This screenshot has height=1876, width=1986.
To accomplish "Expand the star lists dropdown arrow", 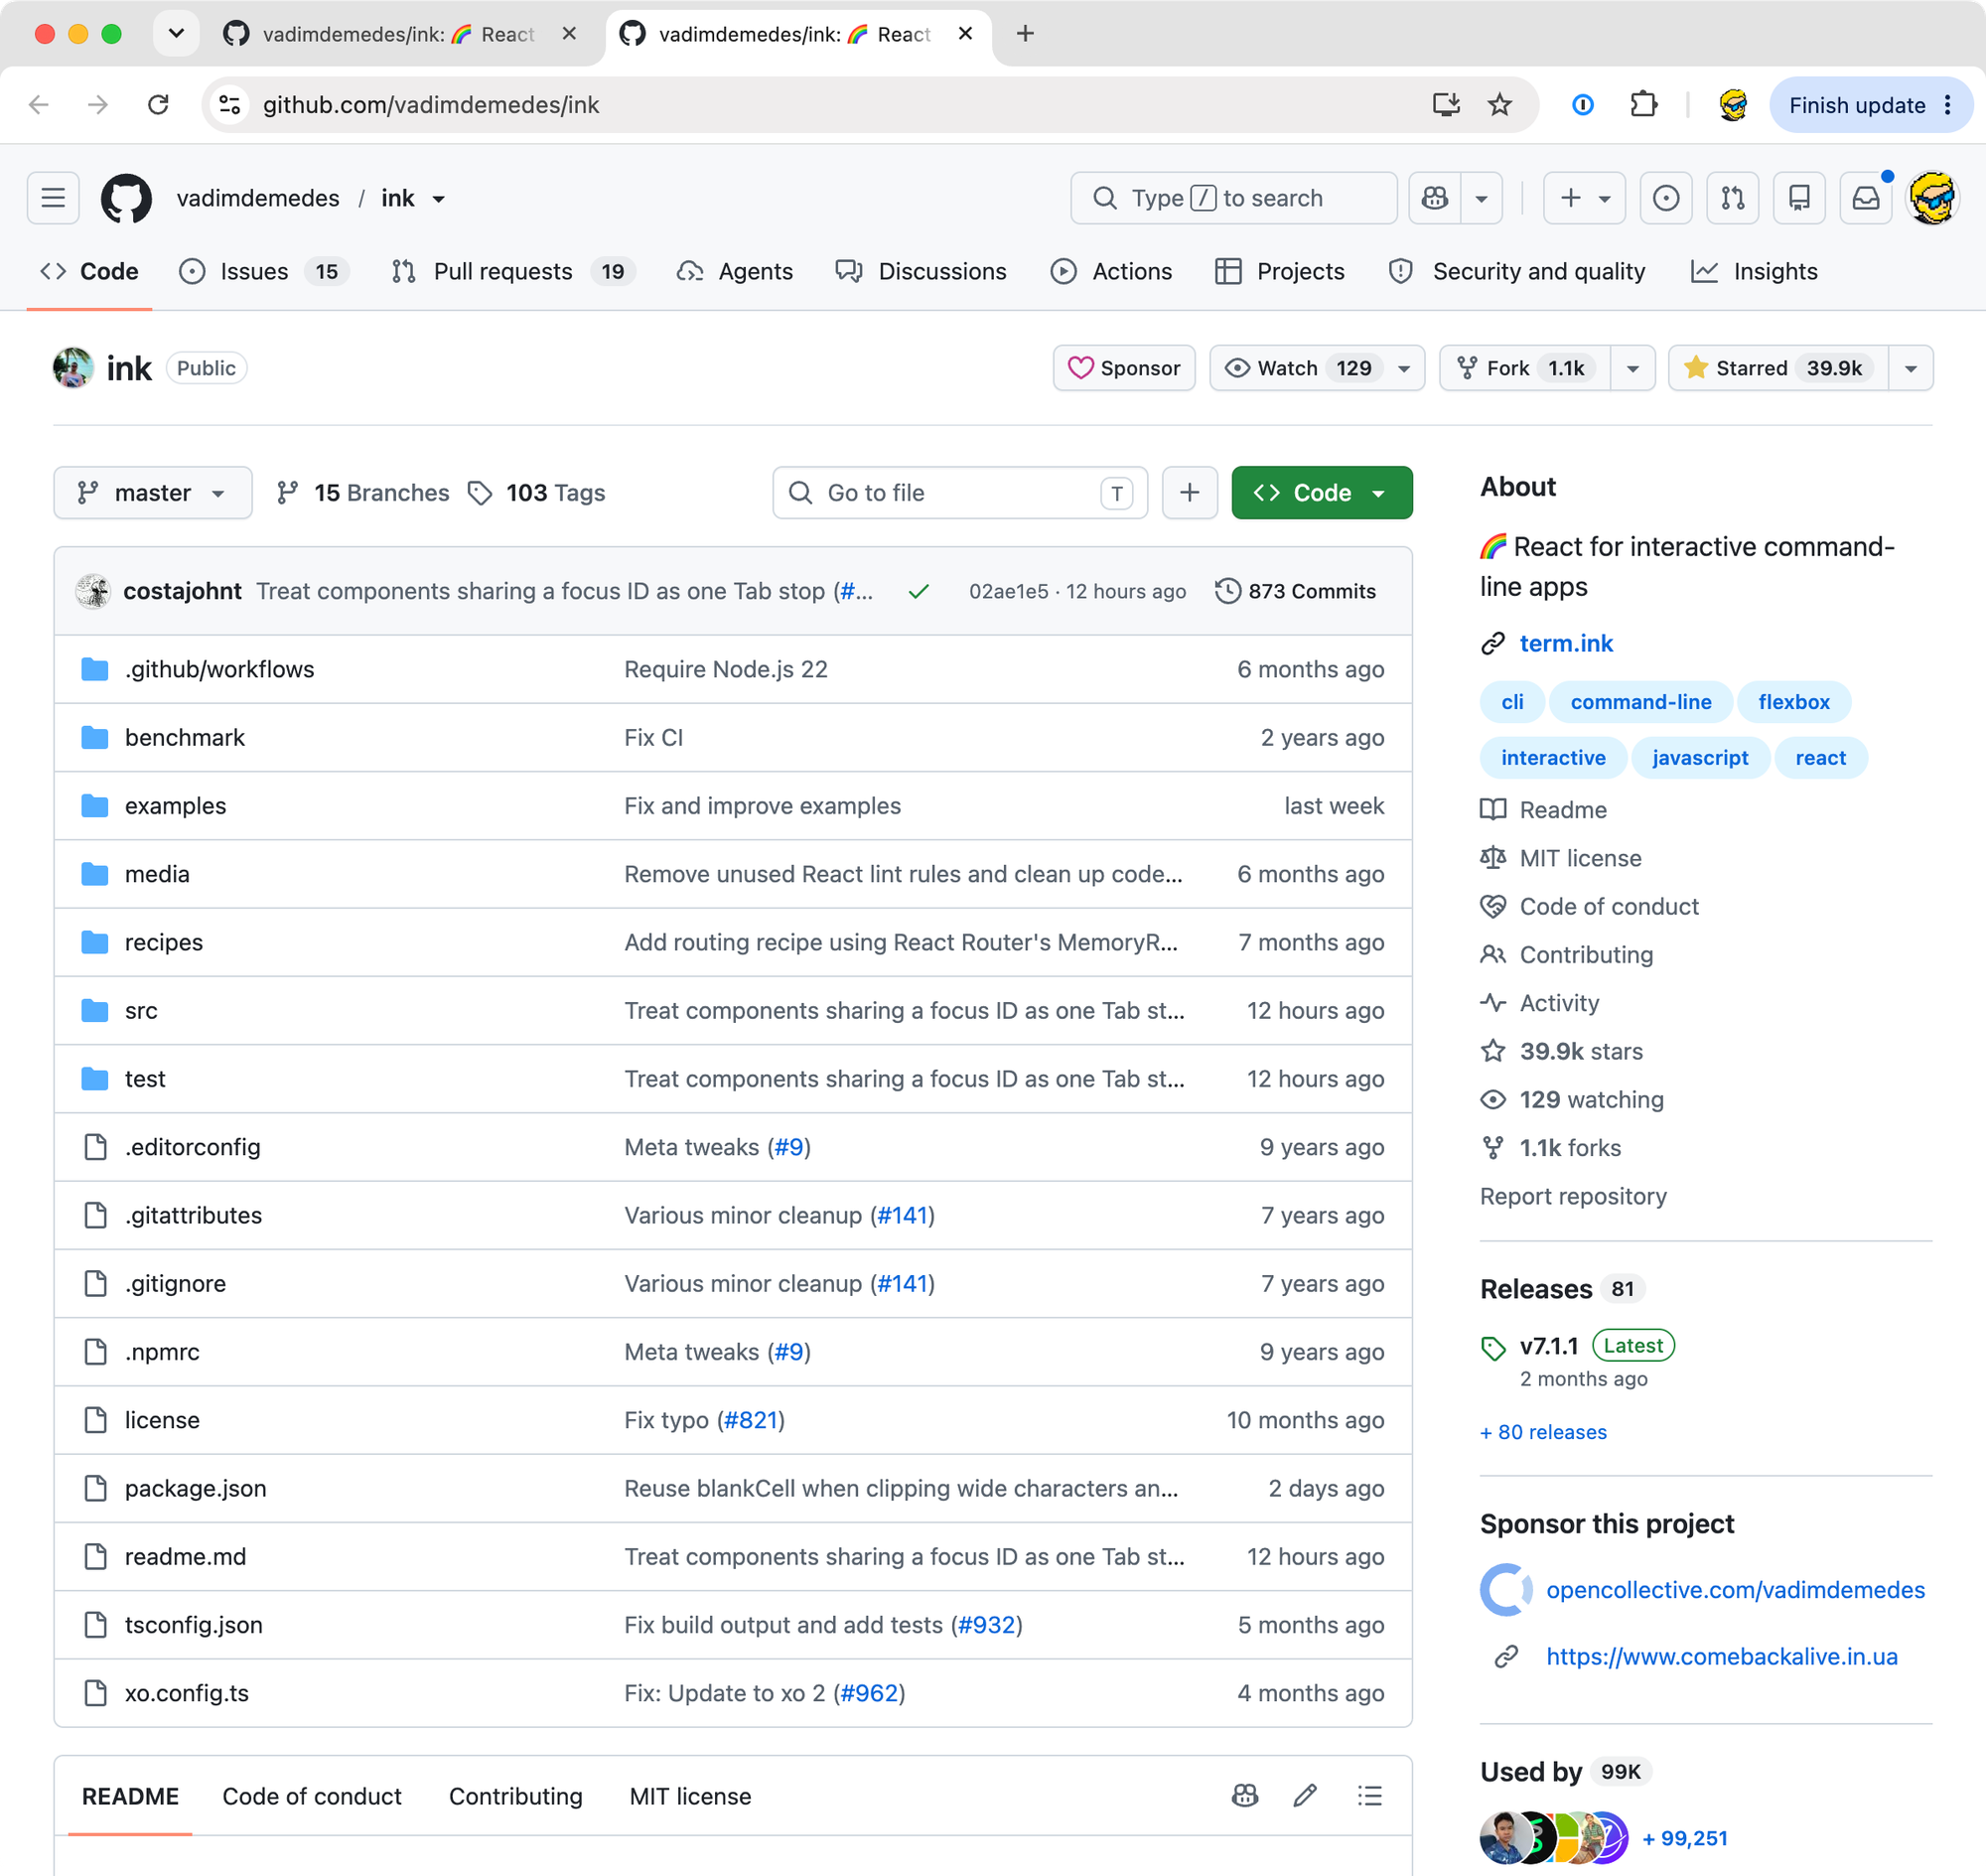I will [x=1911, y=368].
